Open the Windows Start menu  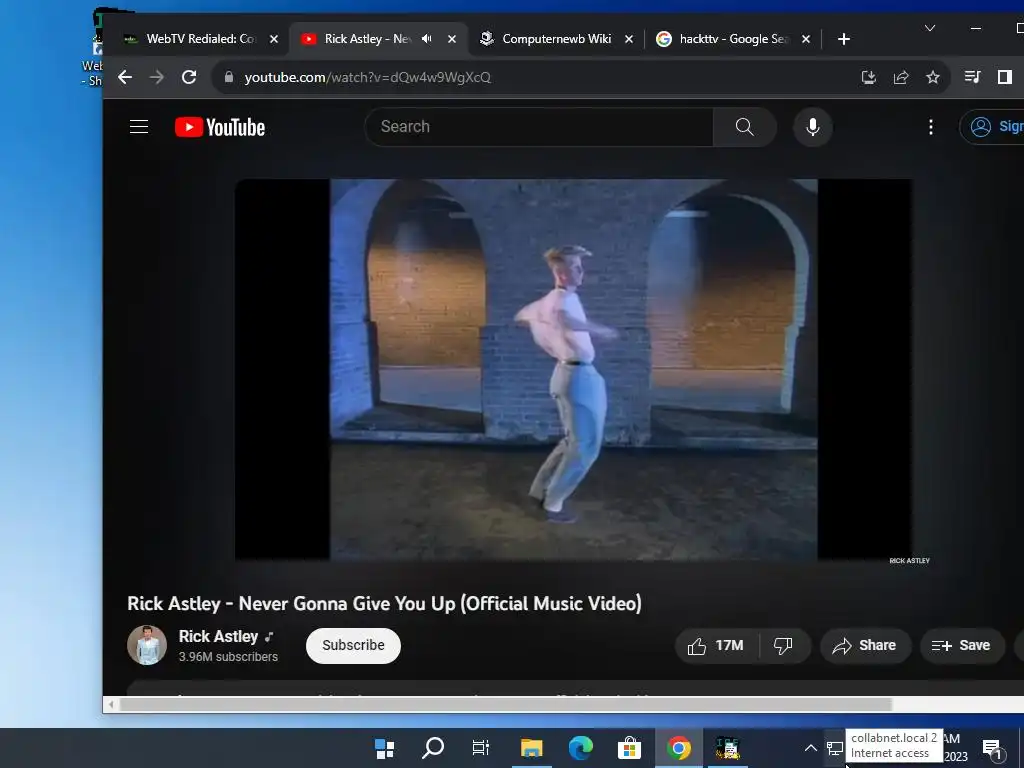385,748
